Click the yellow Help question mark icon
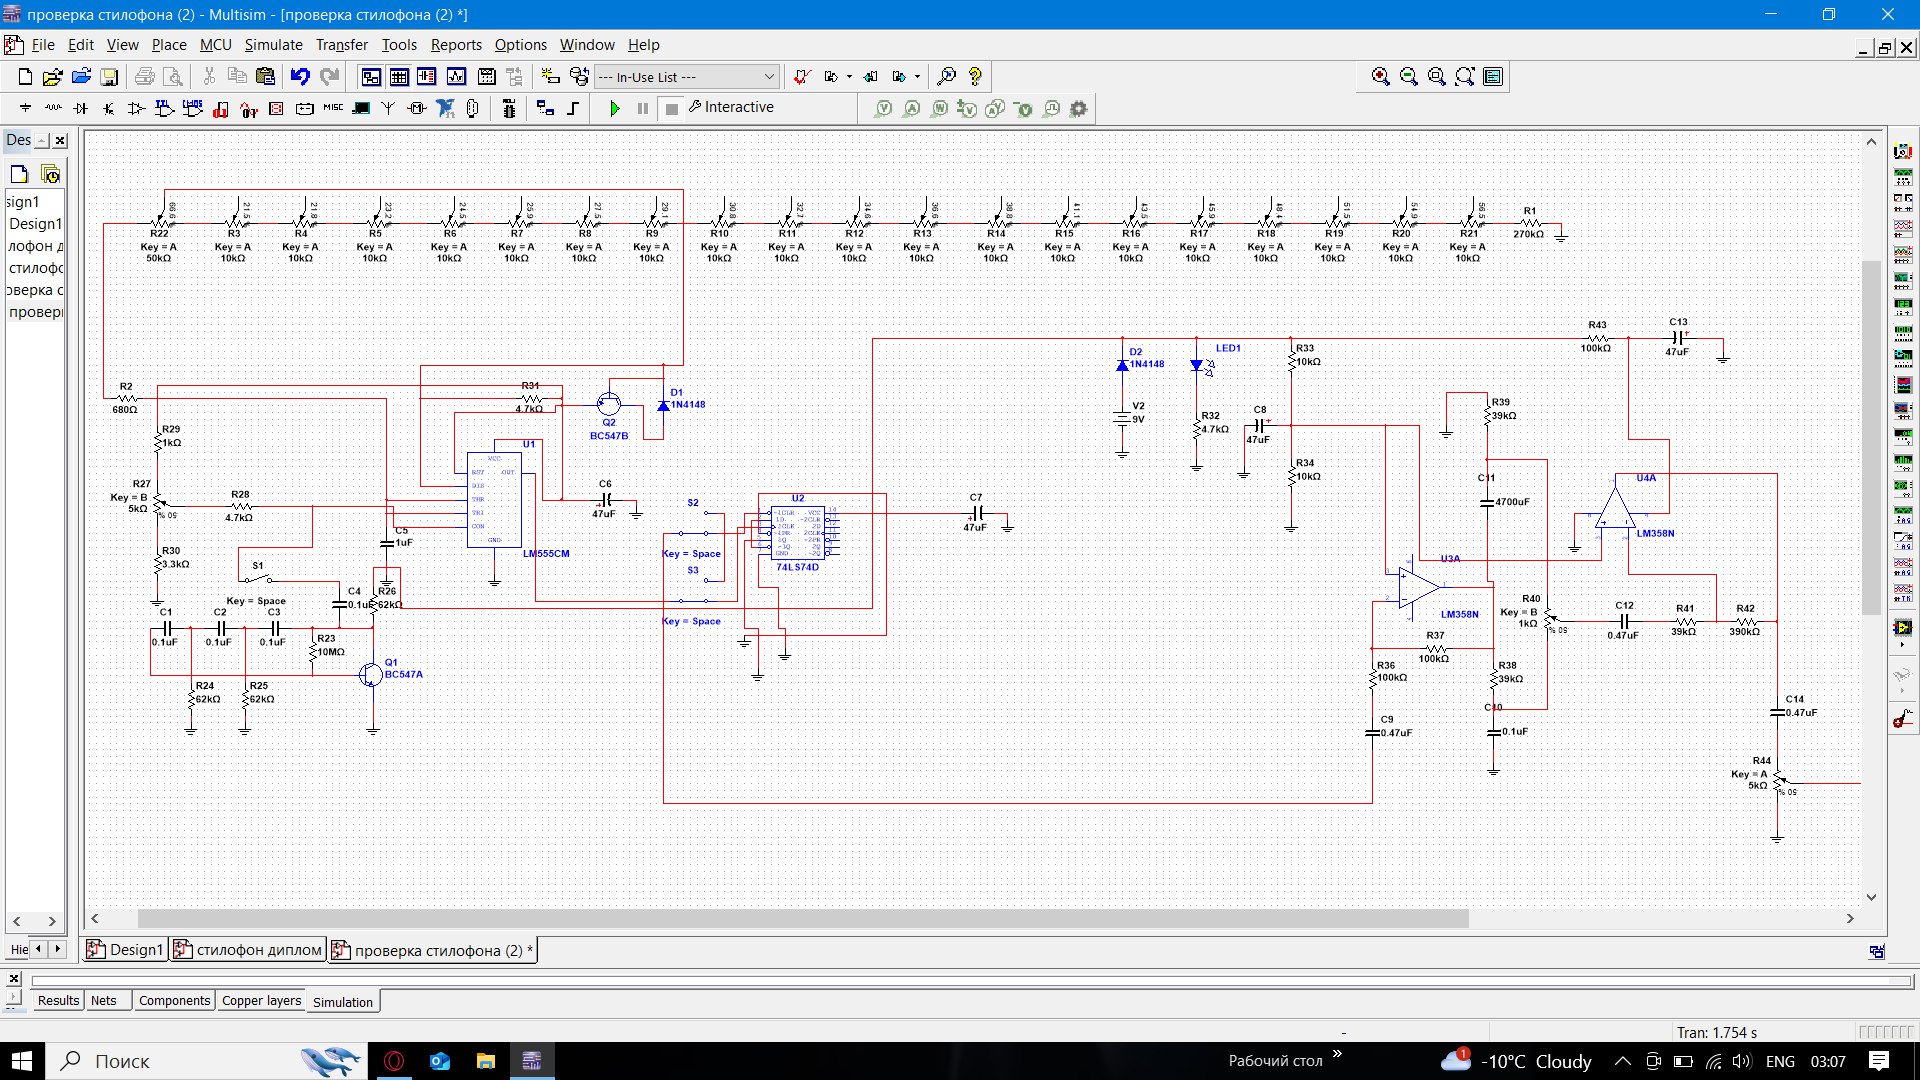 (x=975, y=77)
